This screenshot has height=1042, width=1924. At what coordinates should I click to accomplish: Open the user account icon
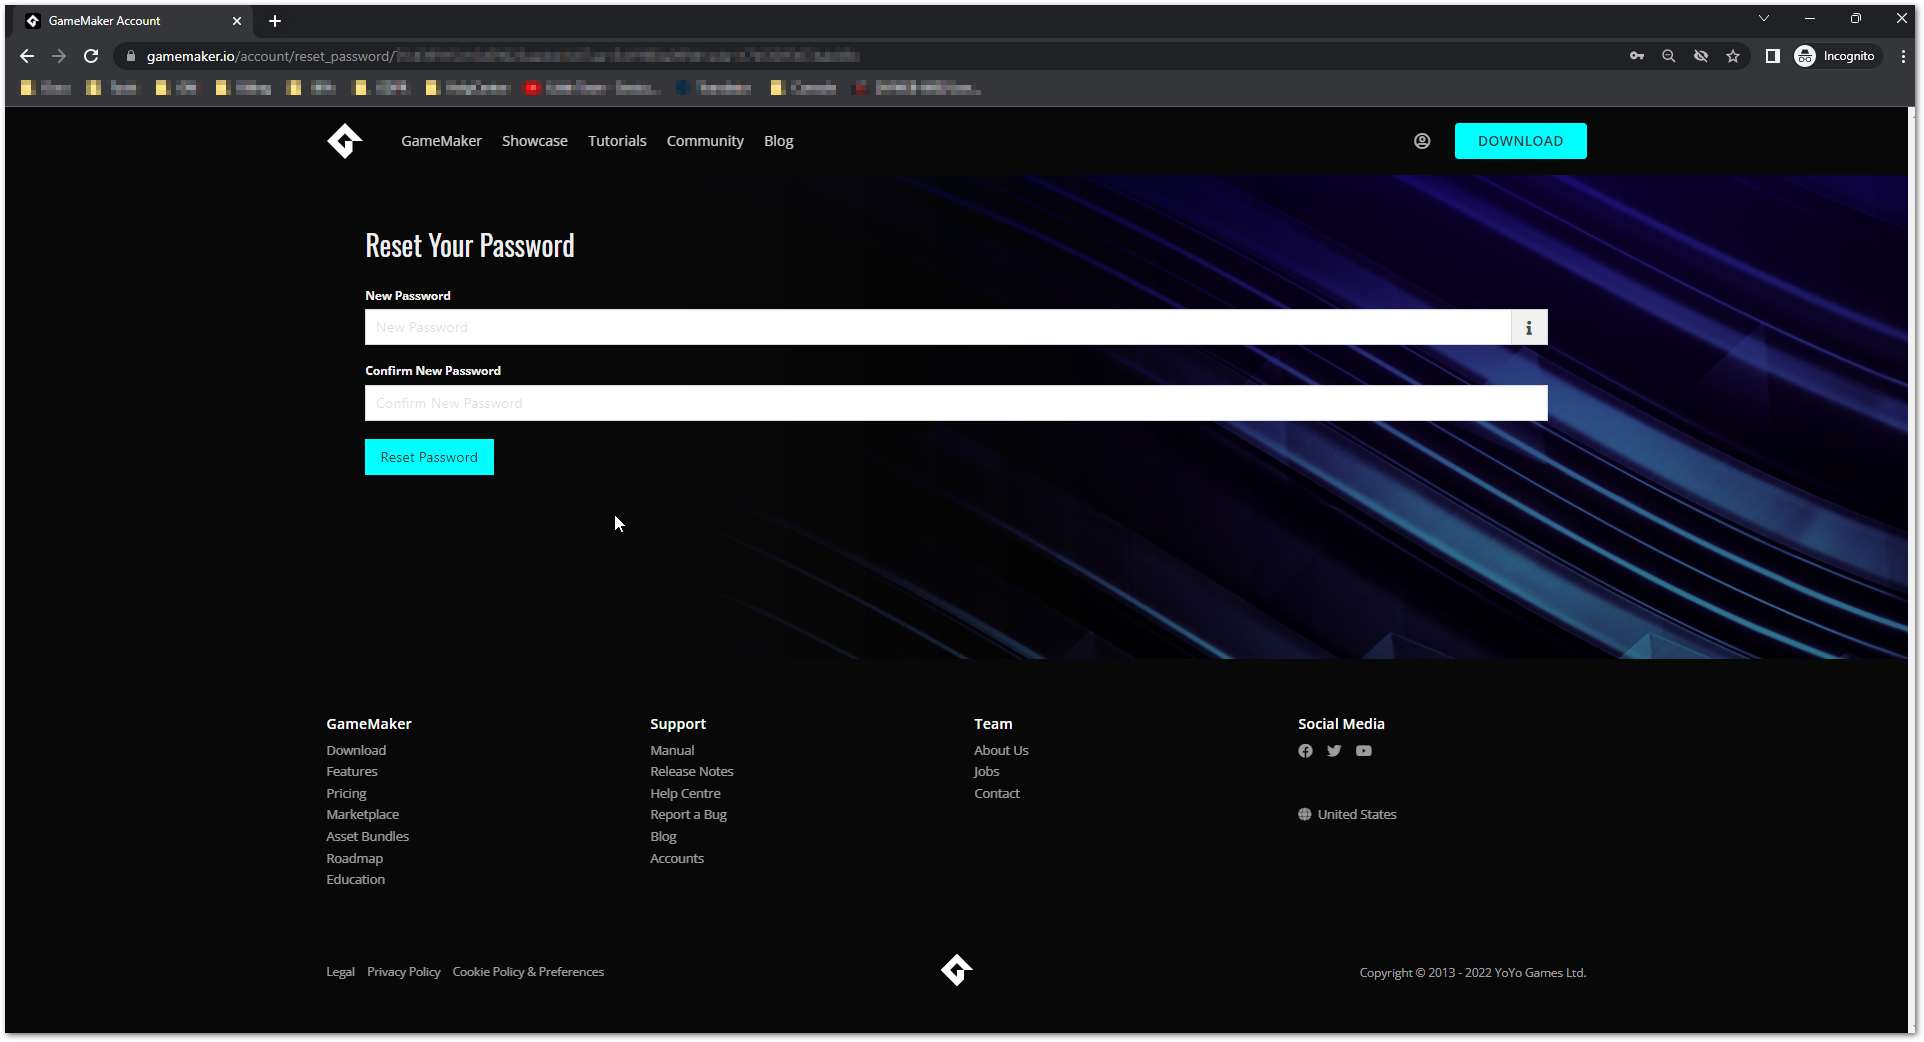tap(1421, 141)
